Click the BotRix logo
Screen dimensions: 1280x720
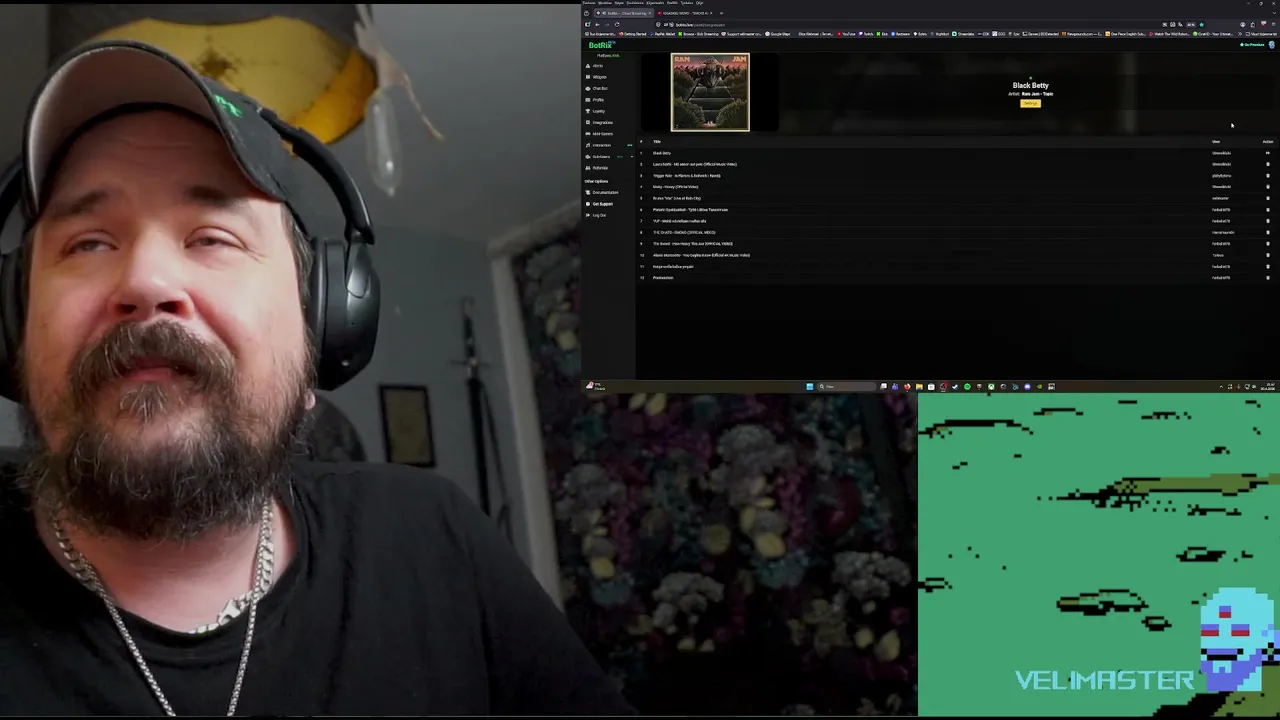pyautogui.click(x=601, y=45)
